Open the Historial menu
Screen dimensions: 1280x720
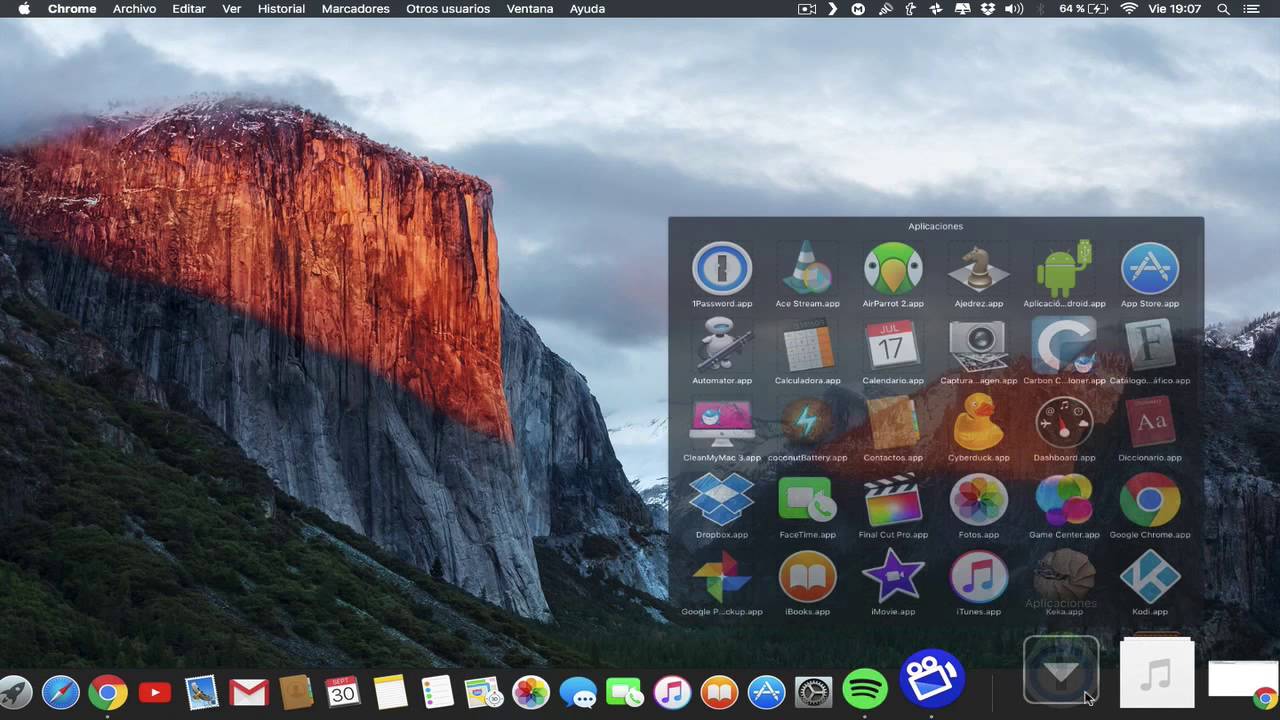click(281, 9)
